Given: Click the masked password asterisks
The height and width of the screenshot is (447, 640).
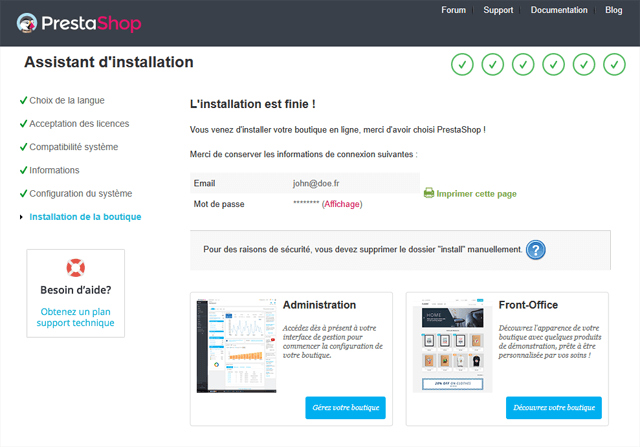Looking at the screenshot, I should point(306,202).
